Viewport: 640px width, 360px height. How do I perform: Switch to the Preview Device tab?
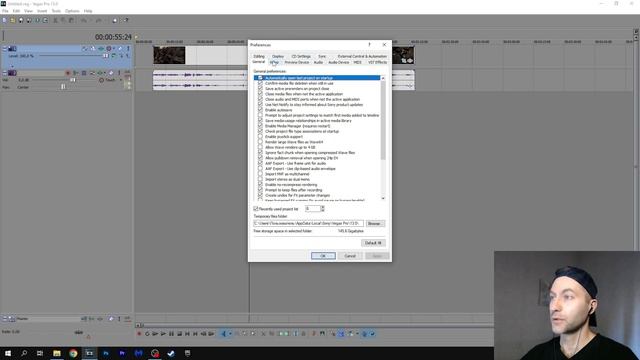point(297,62)
